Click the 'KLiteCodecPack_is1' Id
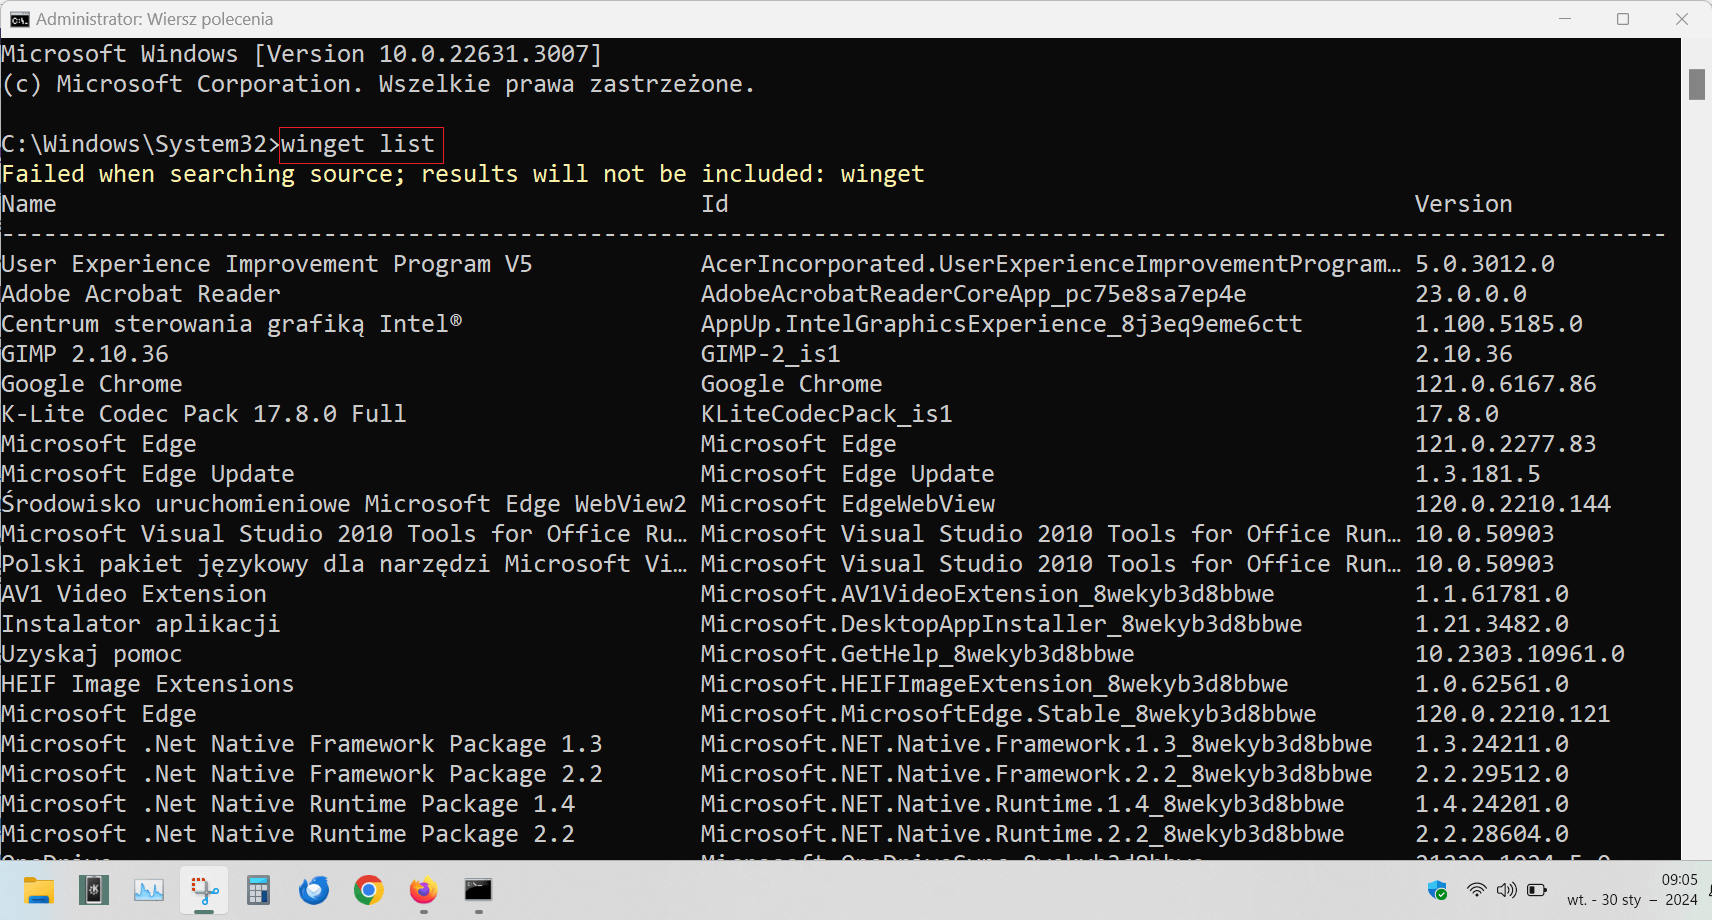The width and height of the screenshot is (1712, 920). click(x=827, y=414)
